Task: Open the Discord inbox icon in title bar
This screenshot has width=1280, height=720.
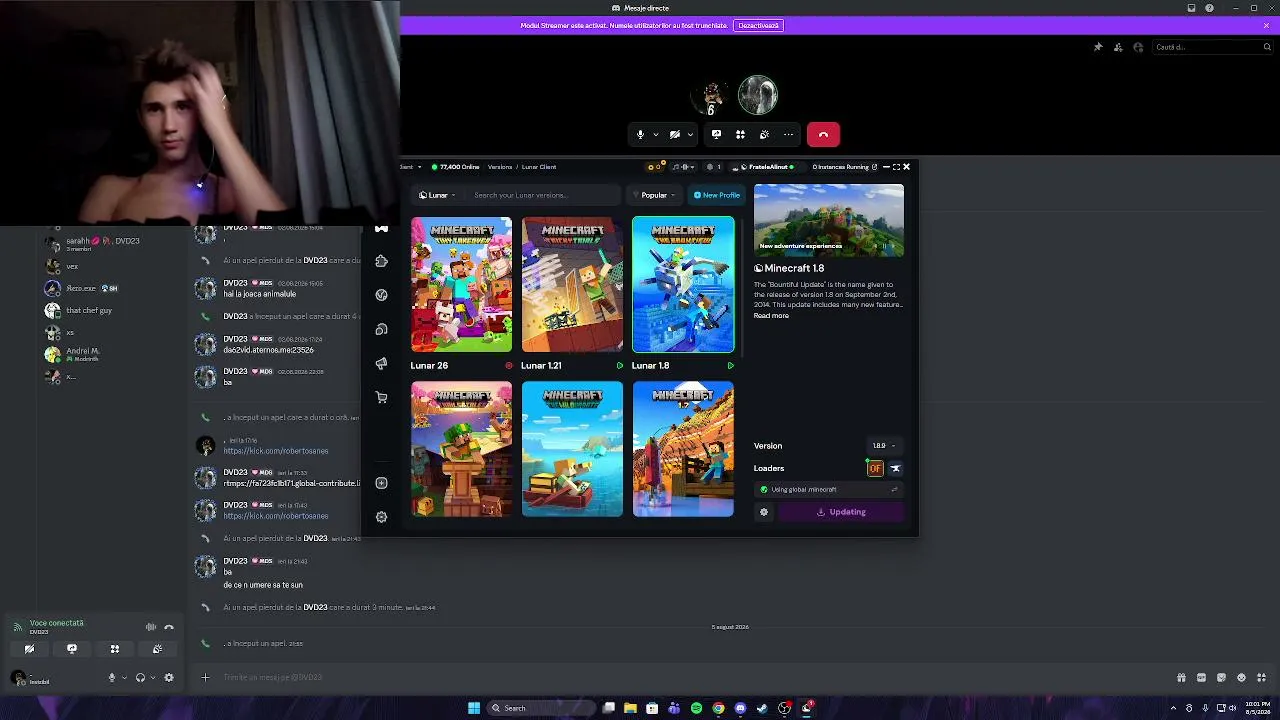Action: (1191, 8)
